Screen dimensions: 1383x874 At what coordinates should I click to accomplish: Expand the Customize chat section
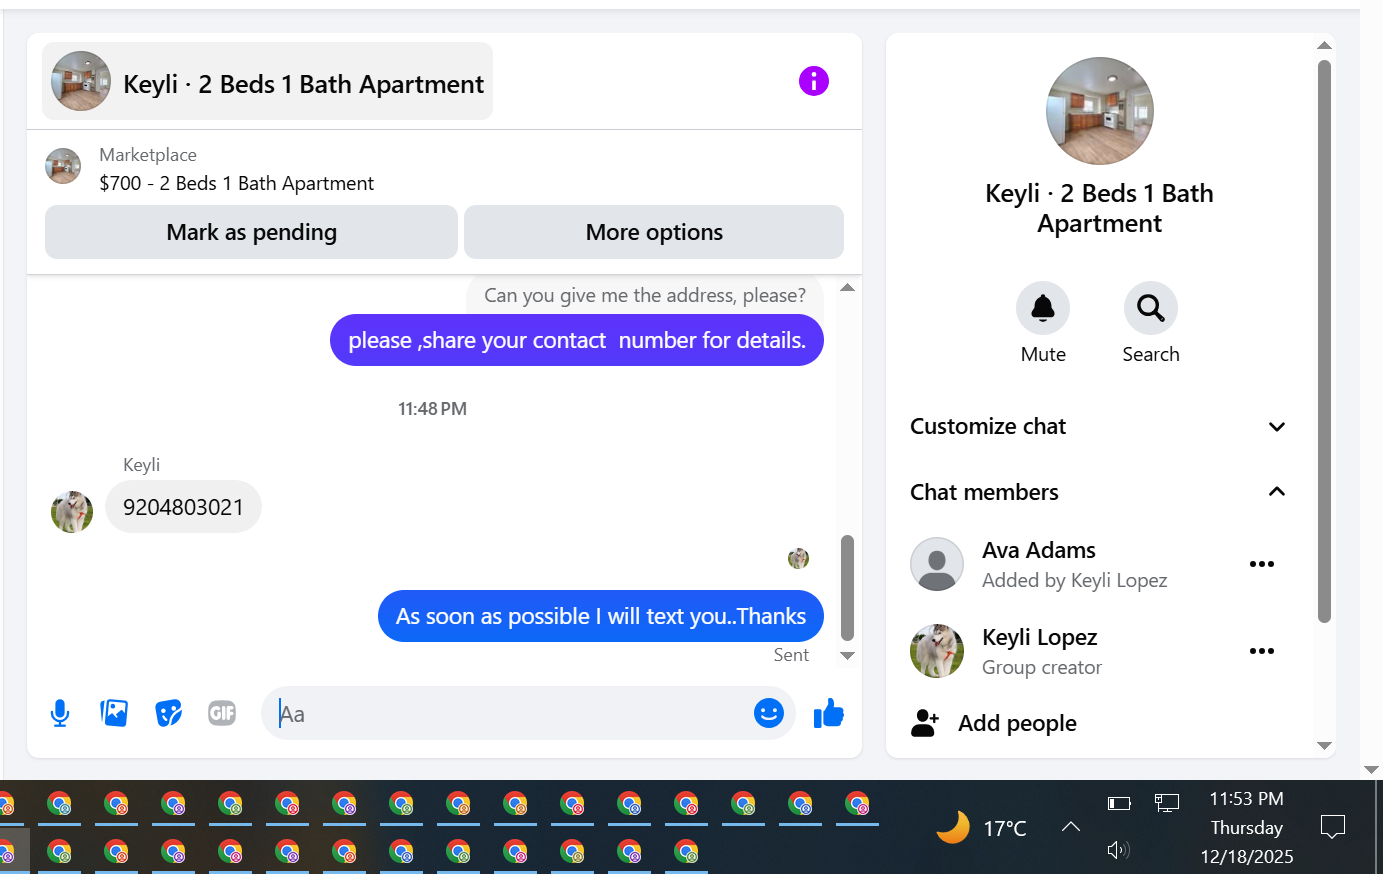pos(1099,427)
